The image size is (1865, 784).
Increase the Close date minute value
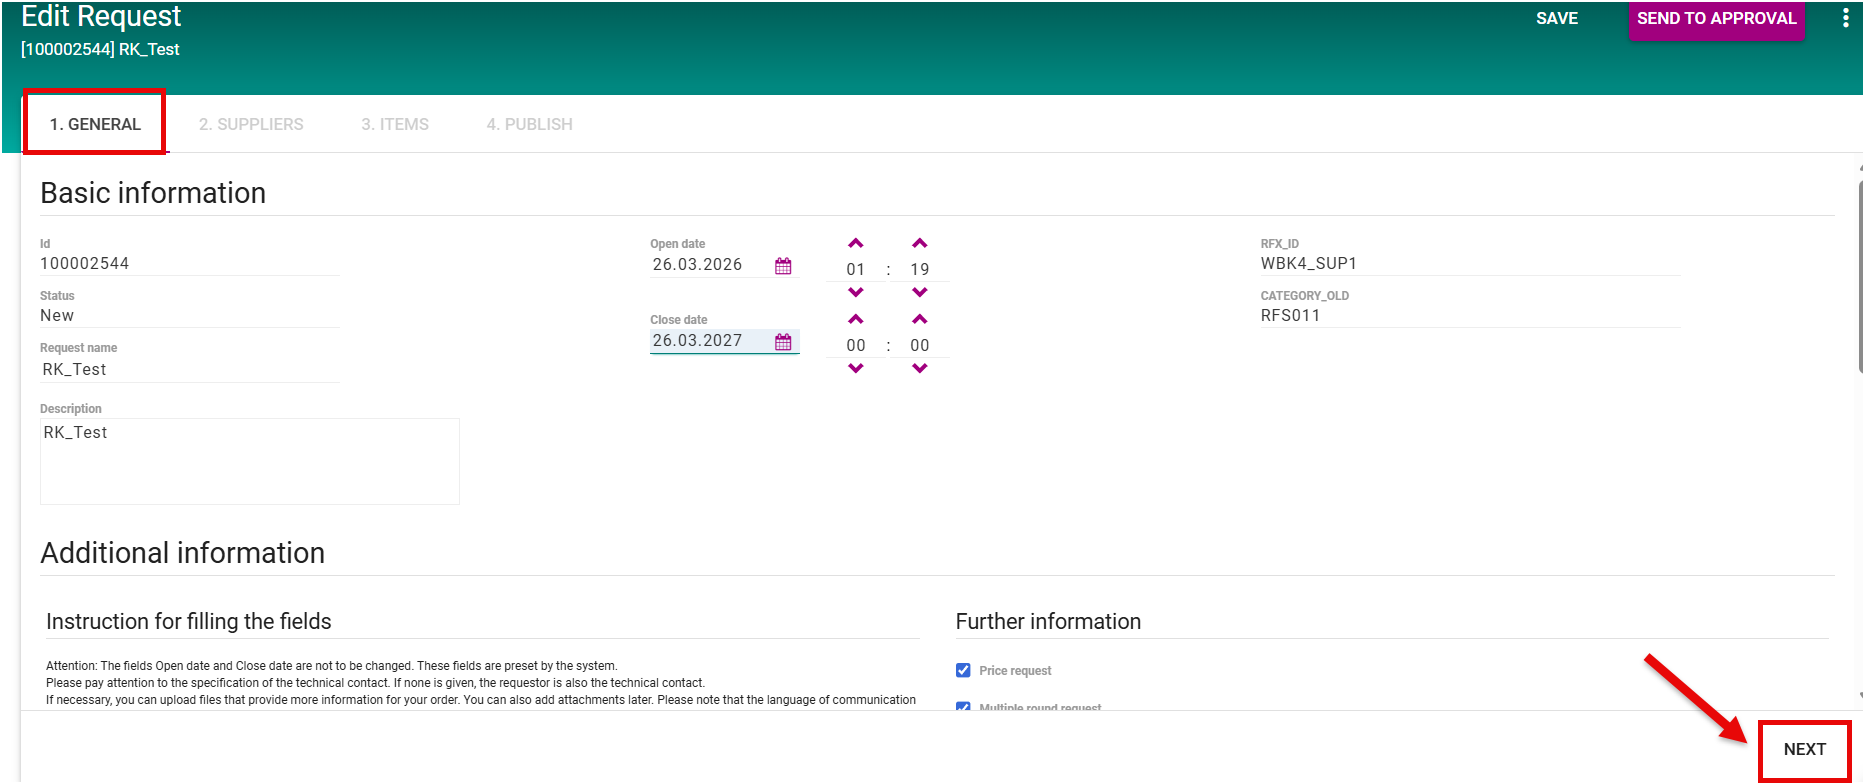tap(919, 320)
